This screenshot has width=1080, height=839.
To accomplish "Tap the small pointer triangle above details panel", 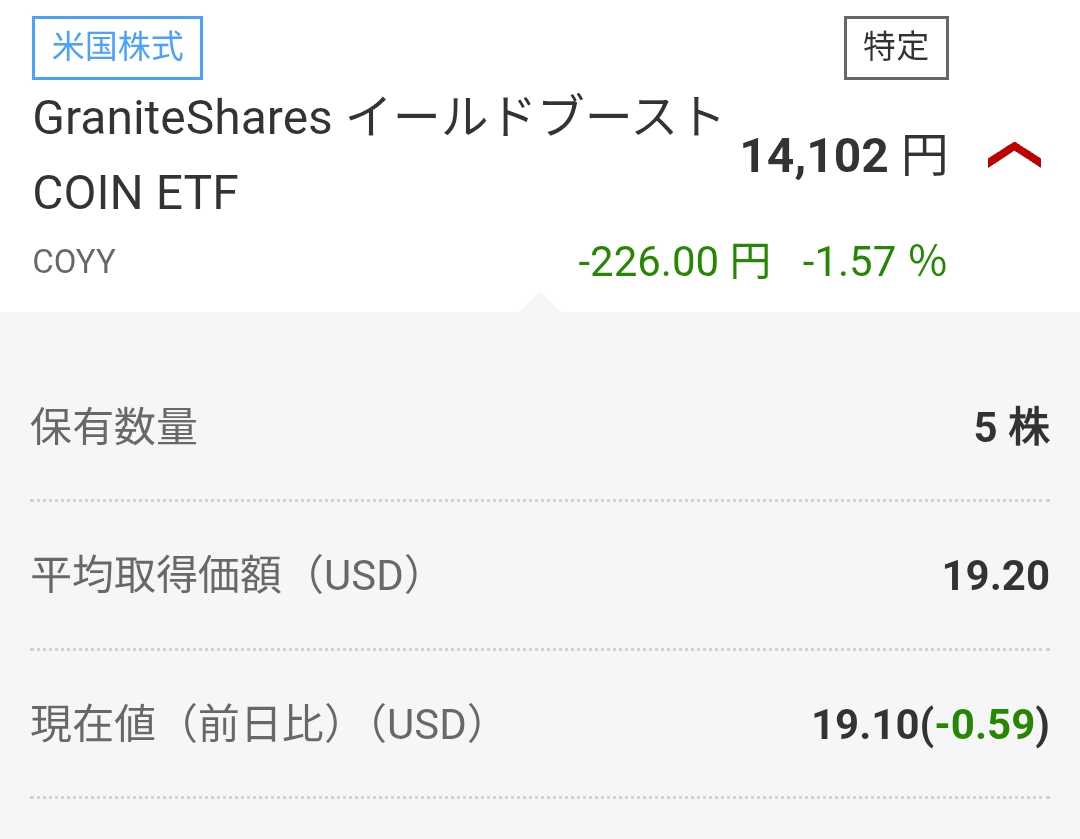I will tap(539, 302).
